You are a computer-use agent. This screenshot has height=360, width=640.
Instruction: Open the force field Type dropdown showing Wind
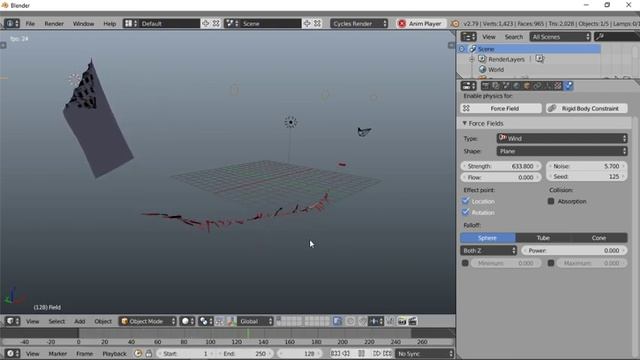coord(562,138)
